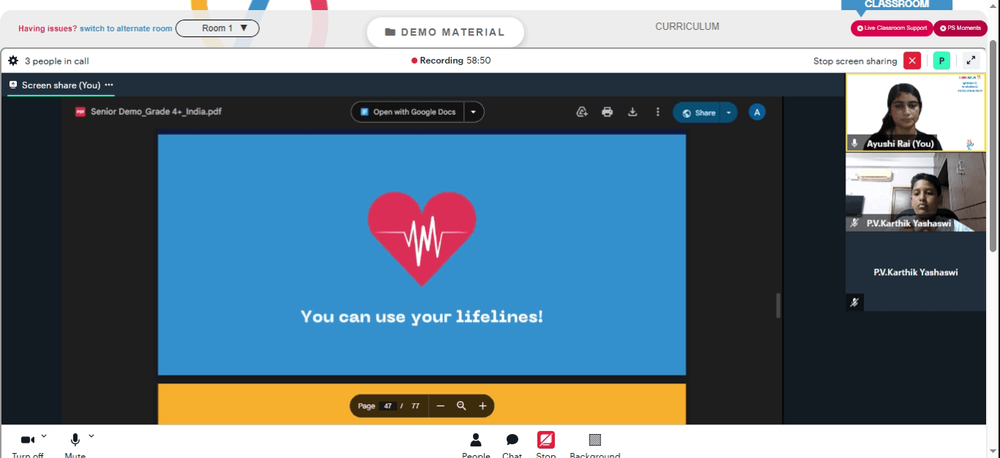
Task: Download the PDF file
Action: tap(632, 112)
